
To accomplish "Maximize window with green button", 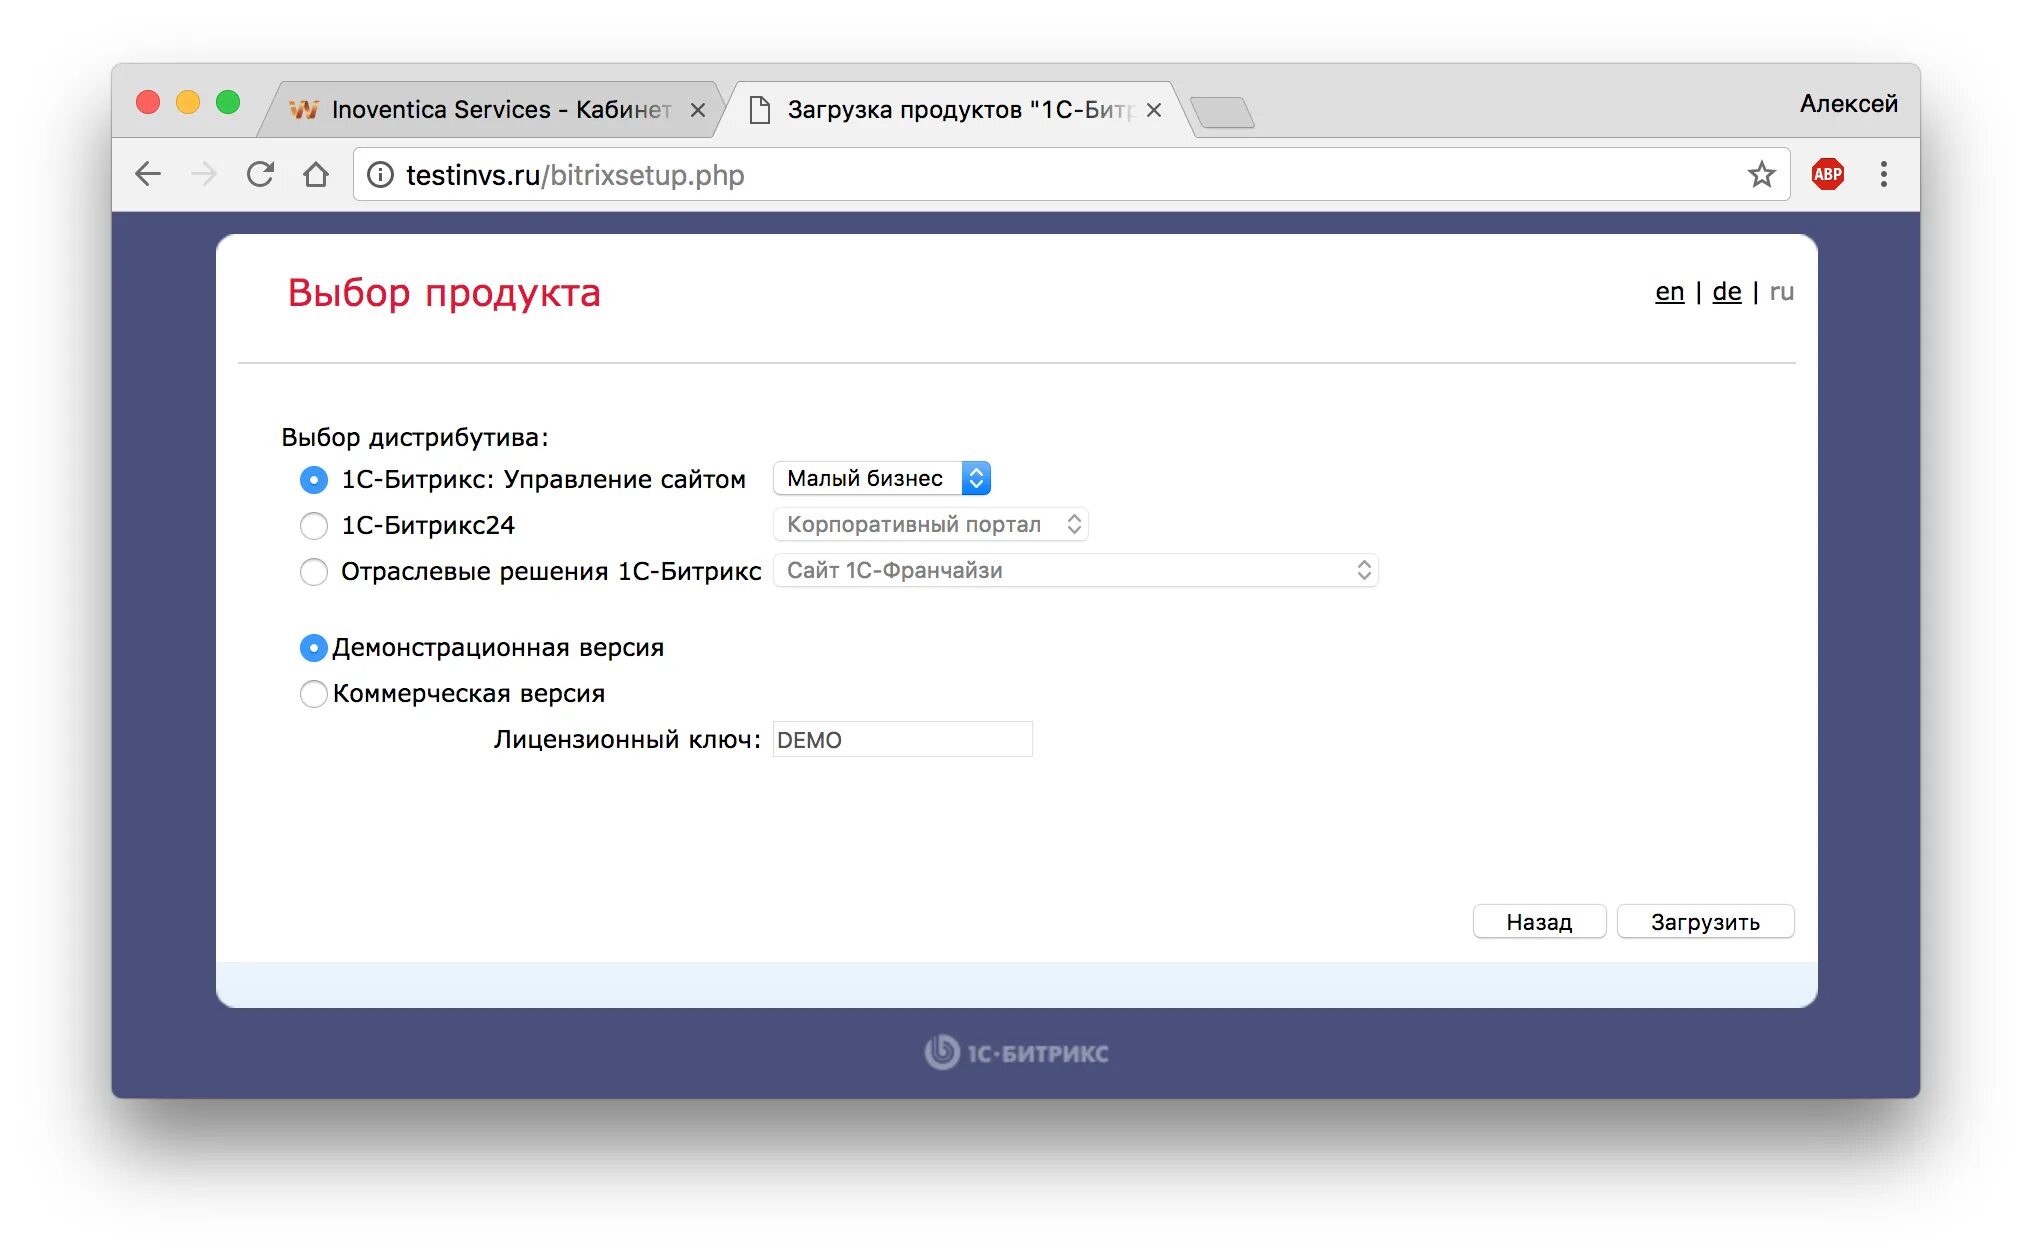I will pyautogui.click(x=228, y=102).
